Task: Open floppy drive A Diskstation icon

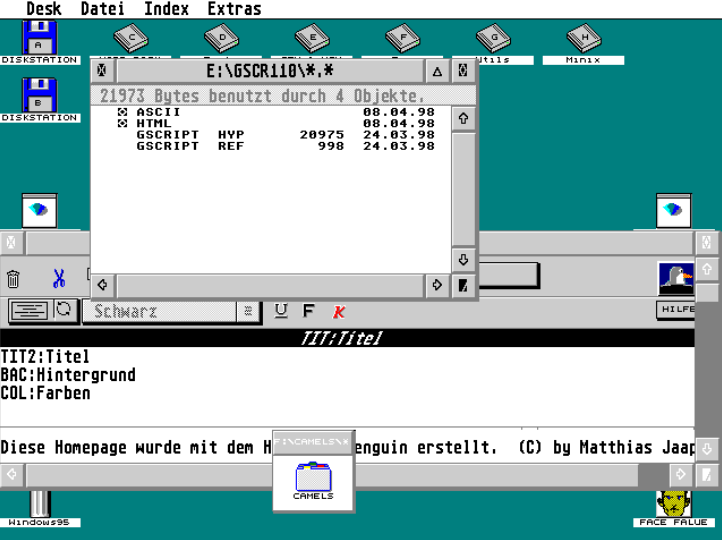Action: 40,39
